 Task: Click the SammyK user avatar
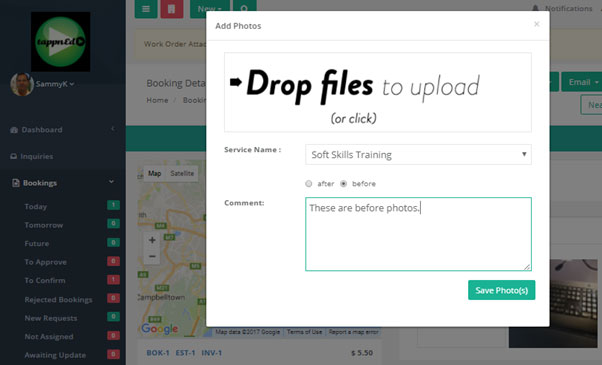tap(22, 84)
